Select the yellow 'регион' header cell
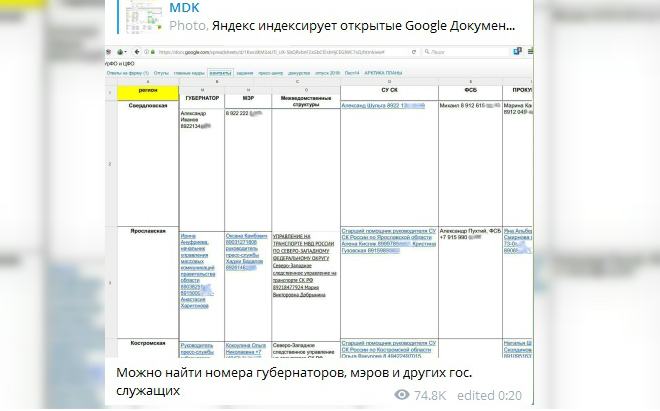The image size is (660, 411). [148, 93]
